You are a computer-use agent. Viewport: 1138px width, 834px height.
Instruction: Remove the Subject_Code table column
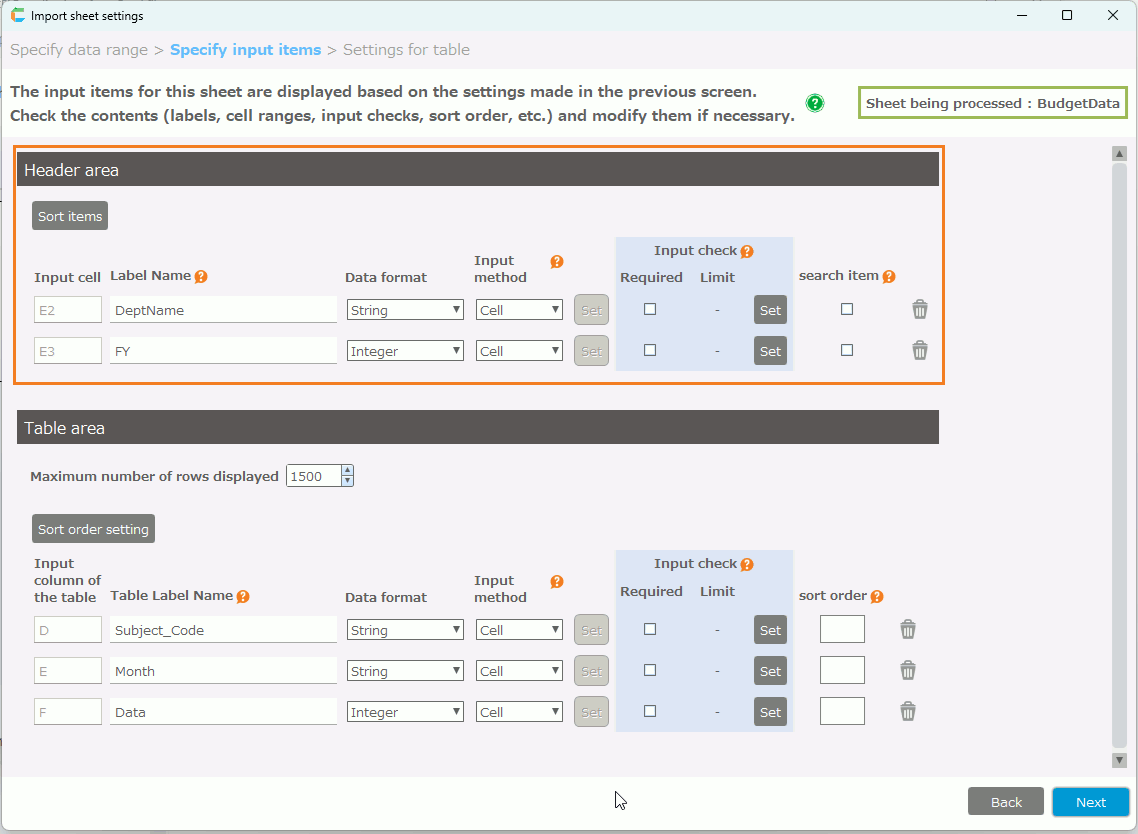coord(908,630)
